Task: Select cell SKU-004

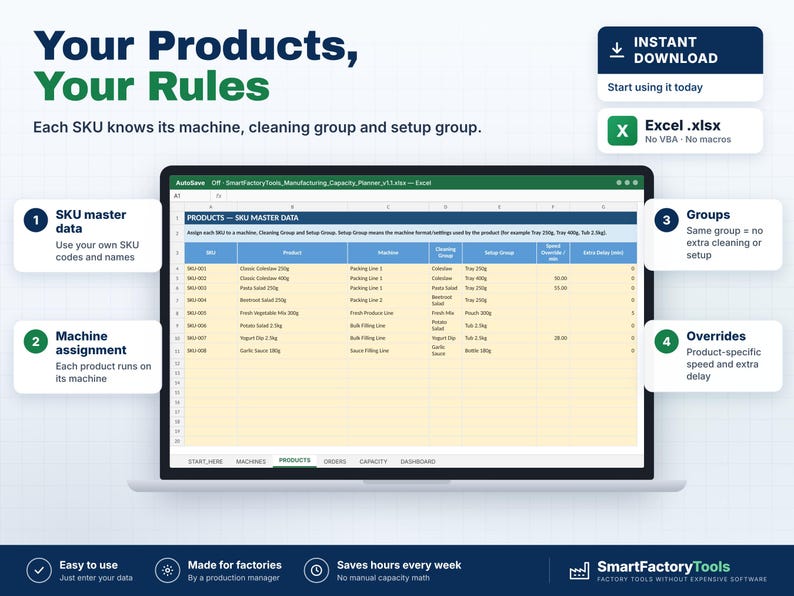Action: [x=211, y=300]
